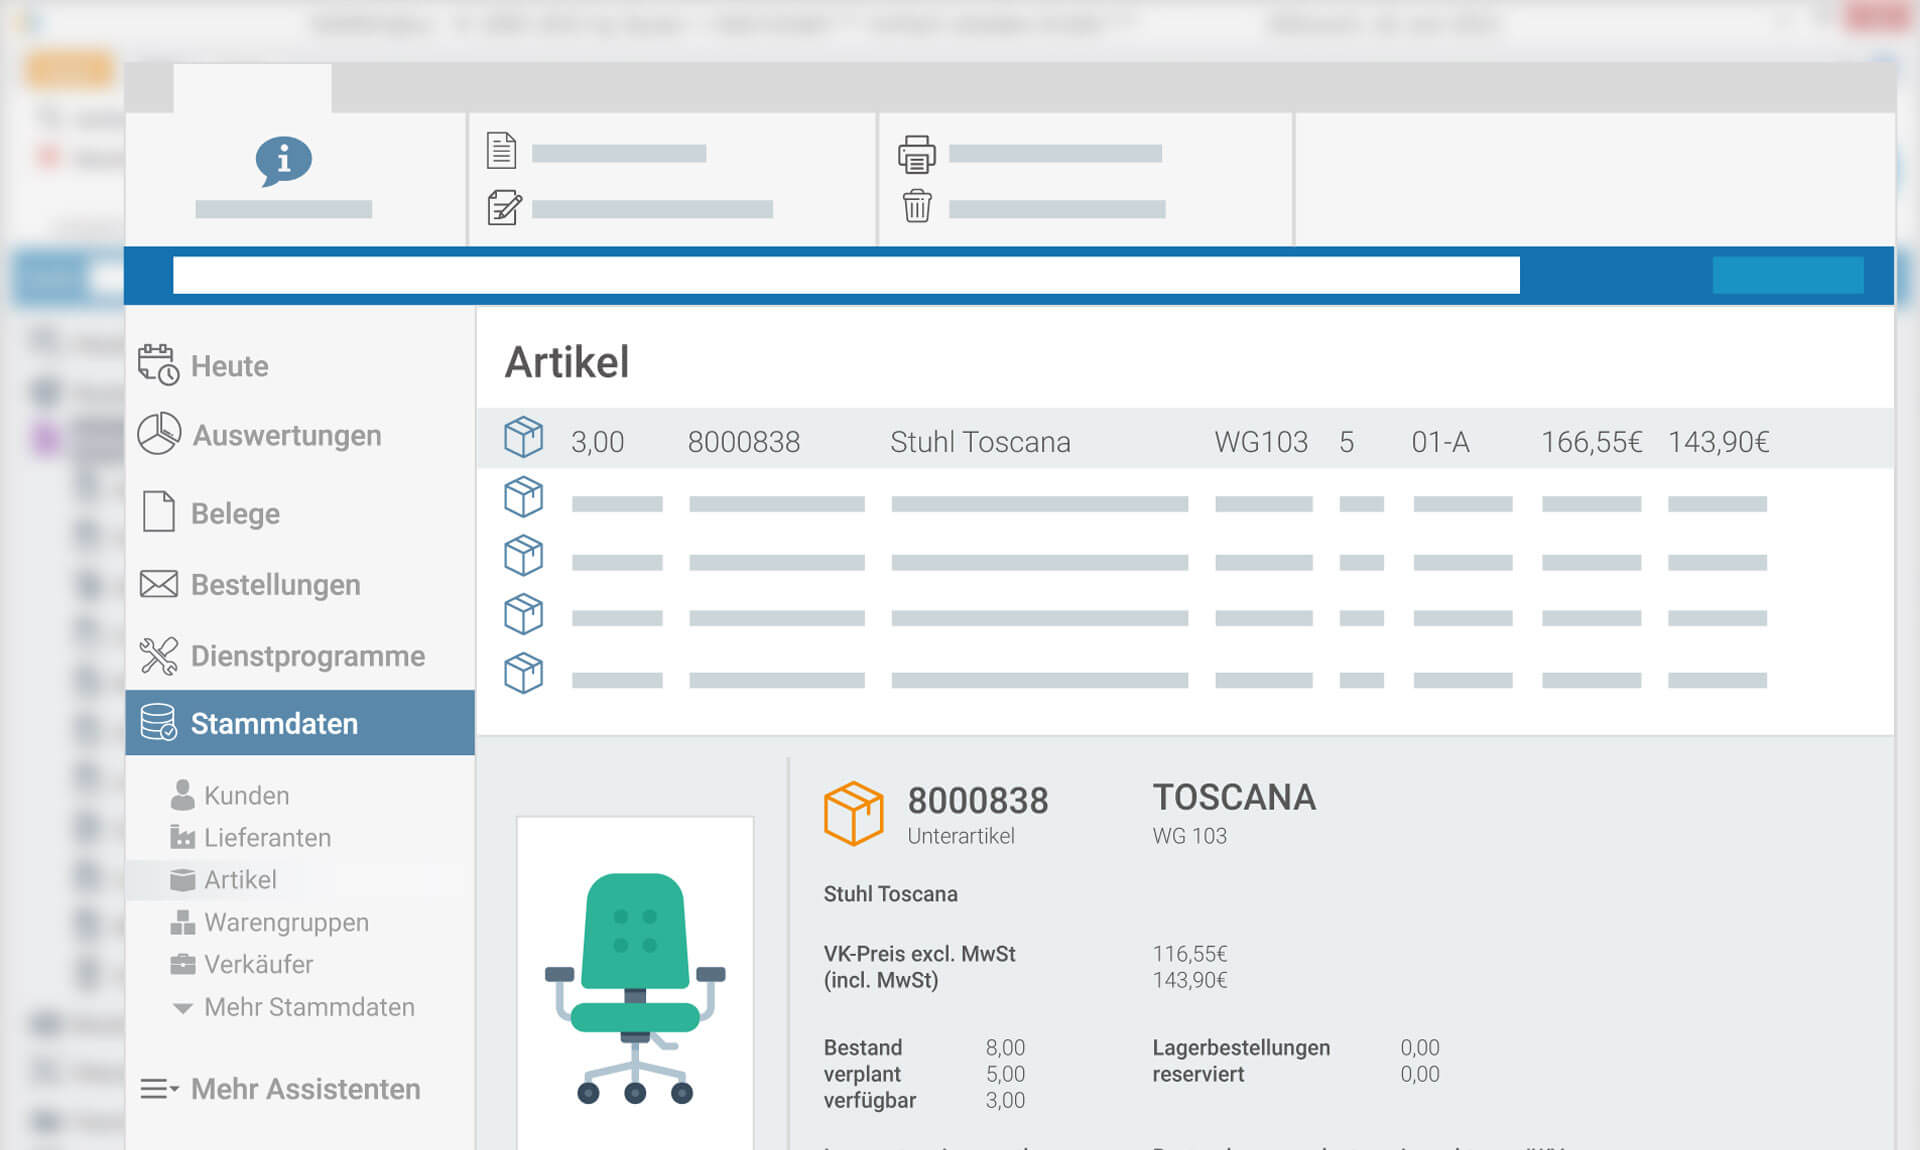Select Kunden under Stammdaten
1920x1150 pixels.
[246, 795]
